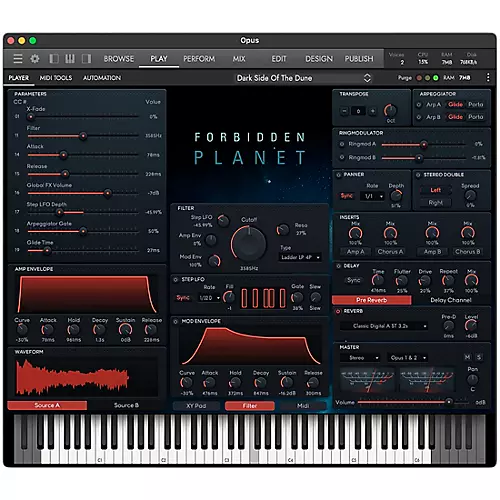Open the Panner Rate 1/1 dropdown

pyautogui.click(x=373, y=196)
